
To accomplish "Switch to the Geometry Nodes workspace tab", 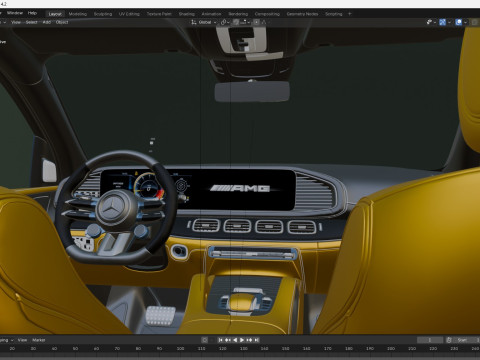I will coord(302,14).
